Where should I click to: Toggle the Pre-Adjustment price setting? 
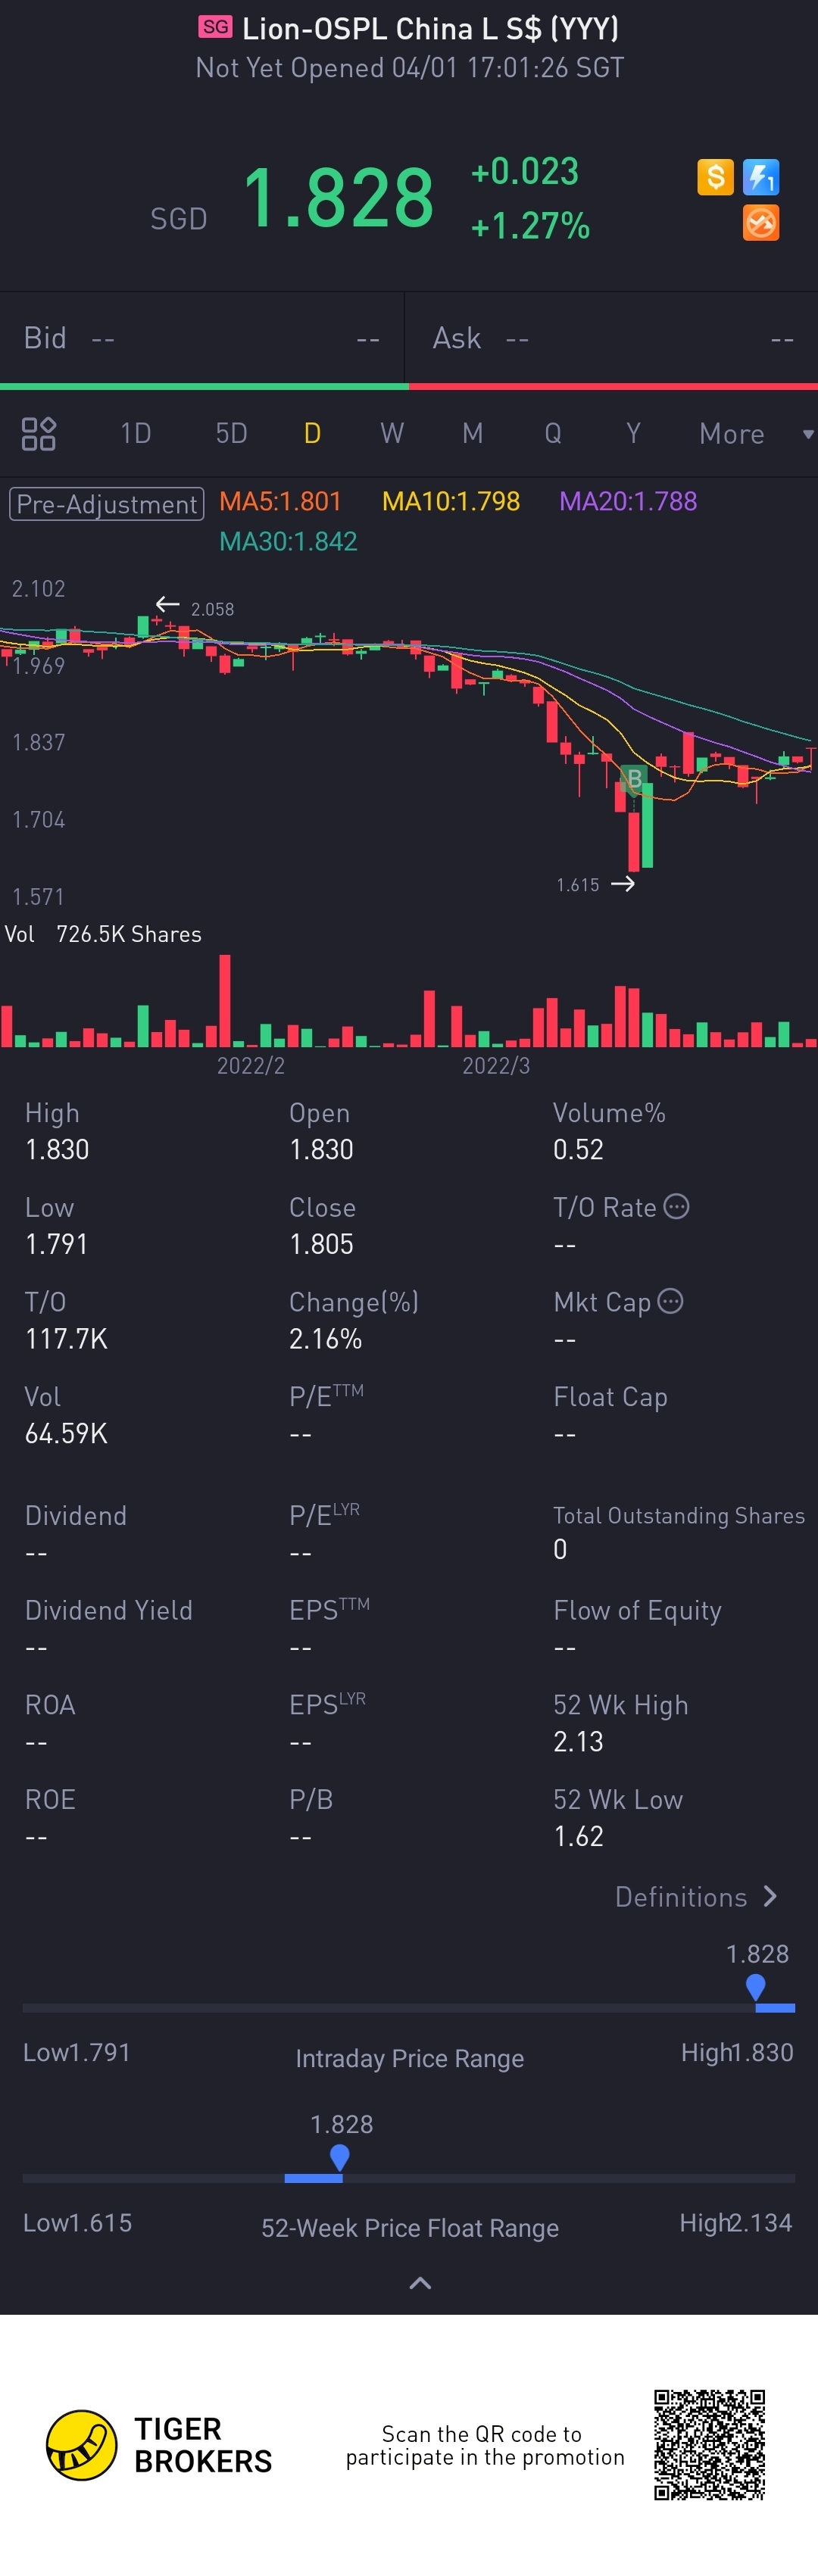tap(107, 503)
